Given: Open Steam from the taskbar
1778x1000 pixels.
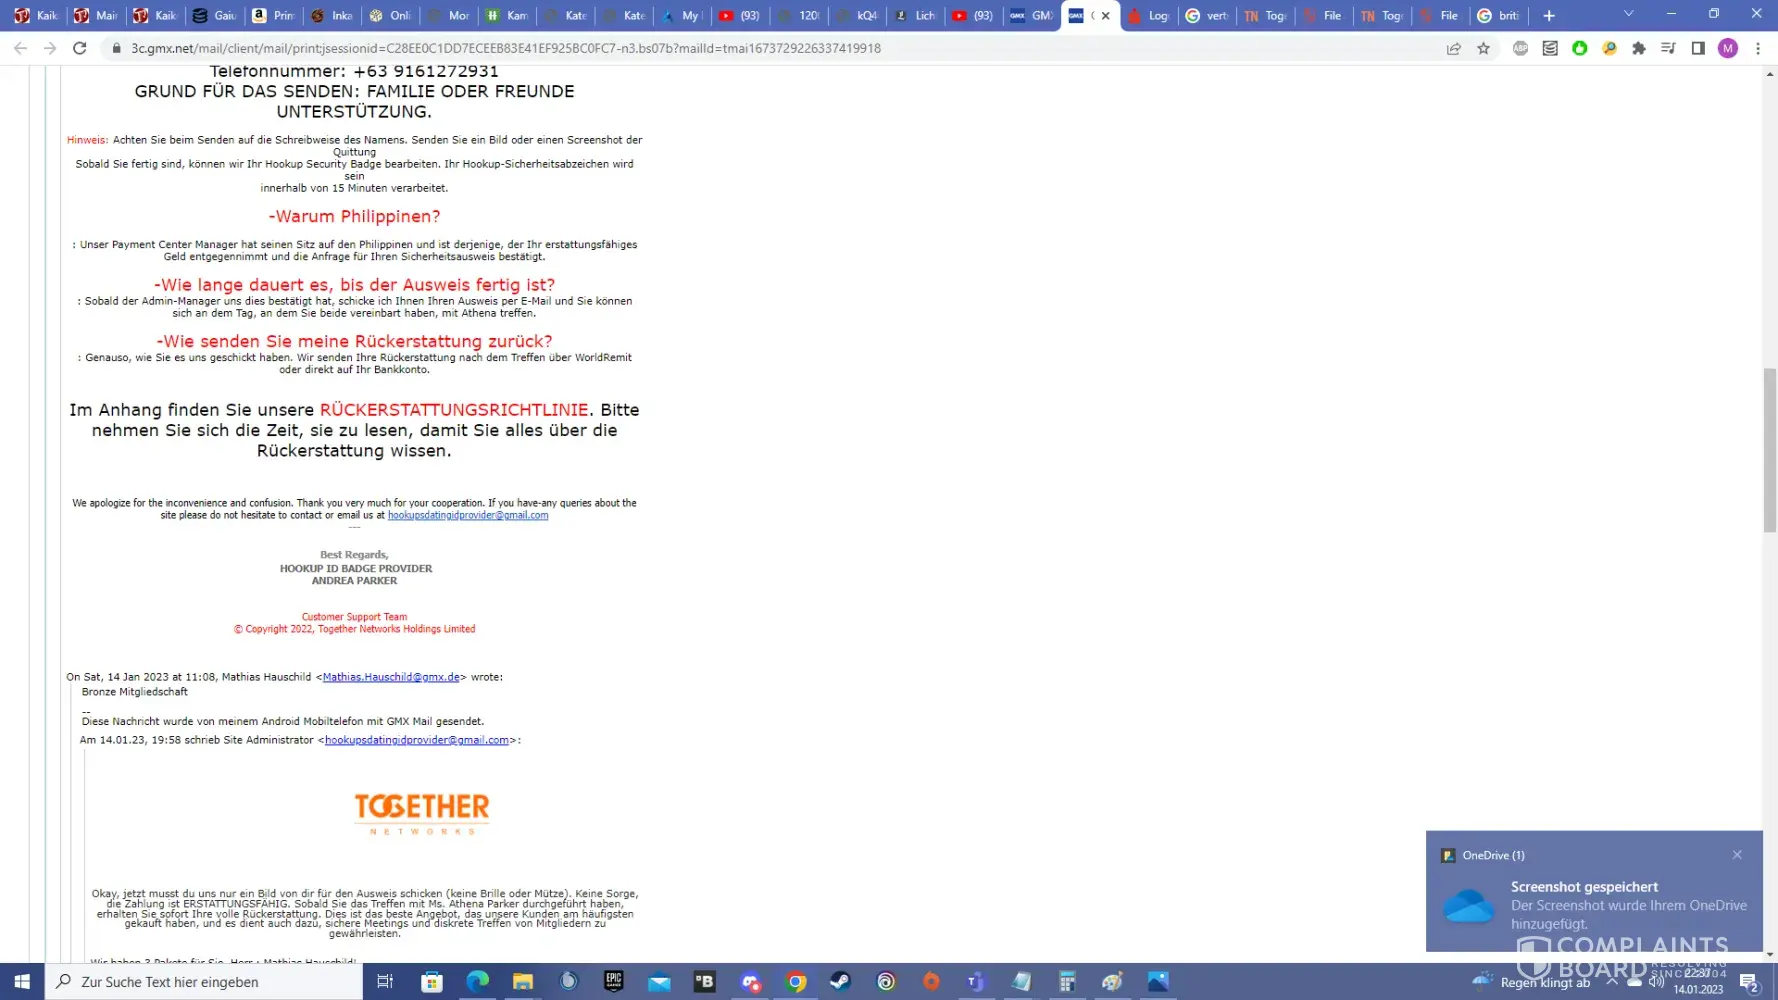Looking at the screenshot, I should (841, 982).
